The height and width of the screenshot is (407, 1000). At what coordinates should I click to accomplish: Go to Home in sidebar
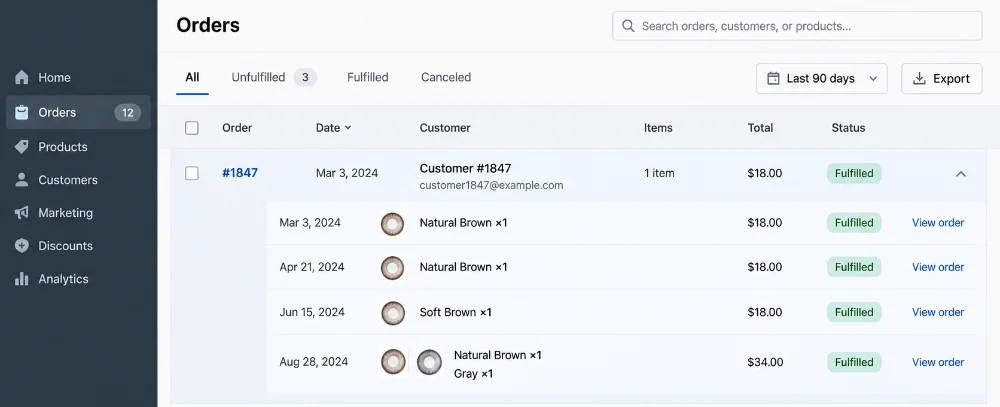[78, 78]
